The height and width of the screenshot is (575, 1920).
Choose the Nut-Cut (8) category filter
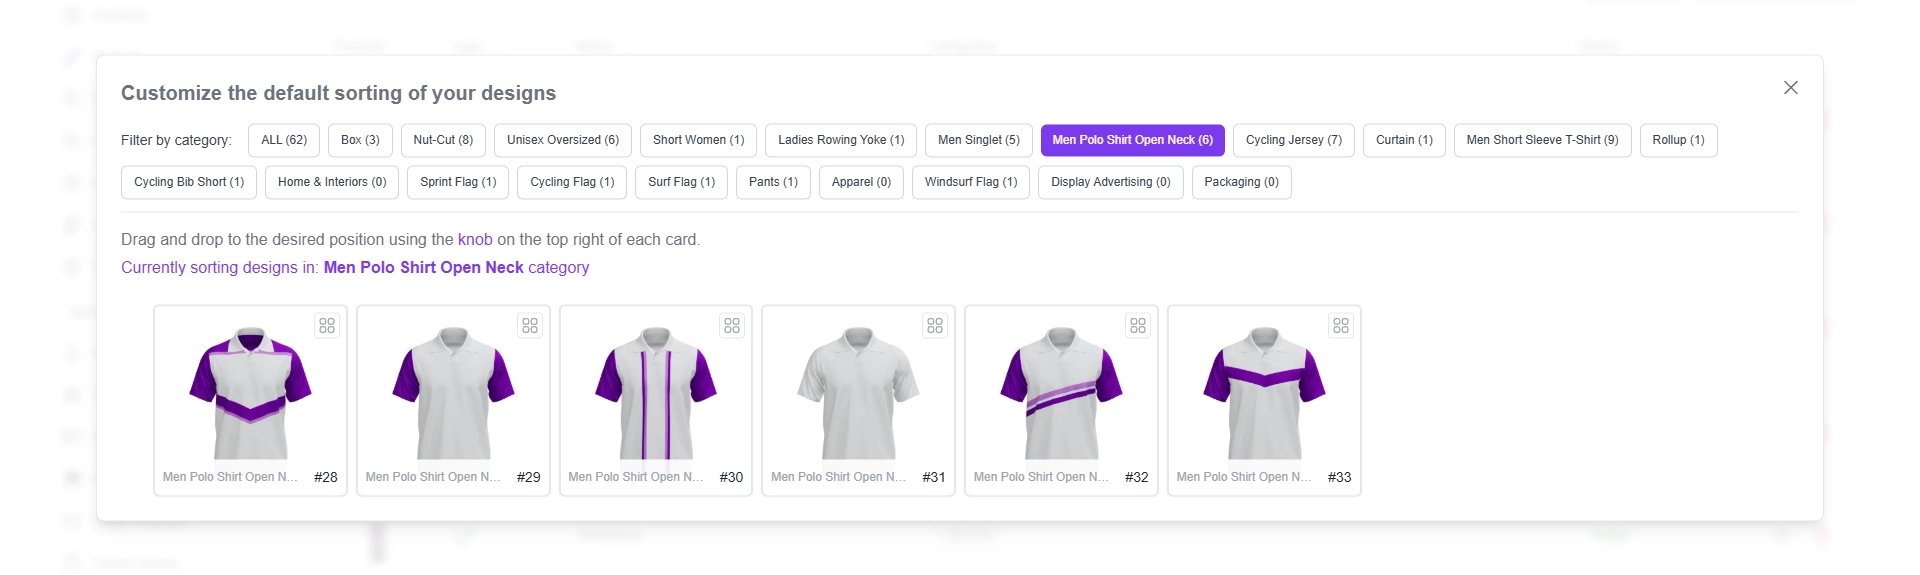pyautogui.click(x=443, y=140)
